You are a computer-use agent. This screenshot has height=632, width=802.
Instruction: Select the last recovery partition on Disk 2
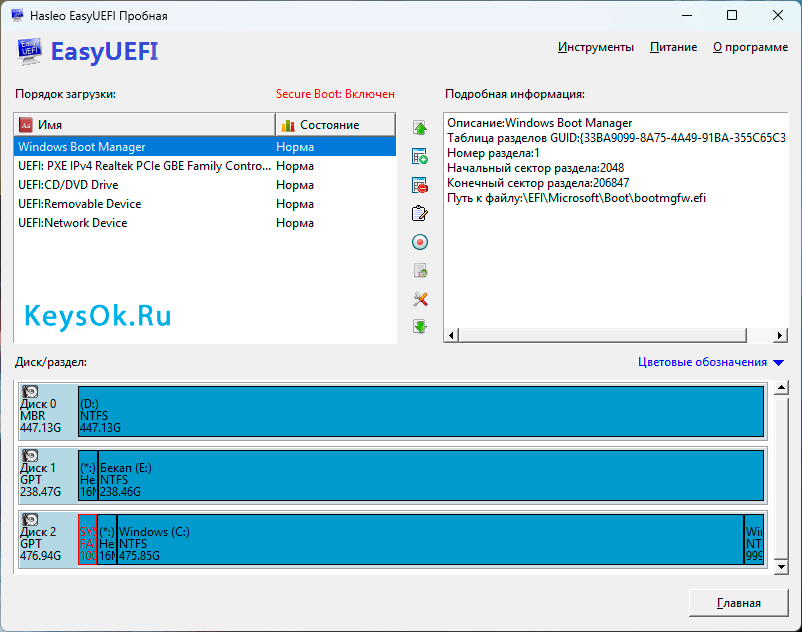click(754, 539)
